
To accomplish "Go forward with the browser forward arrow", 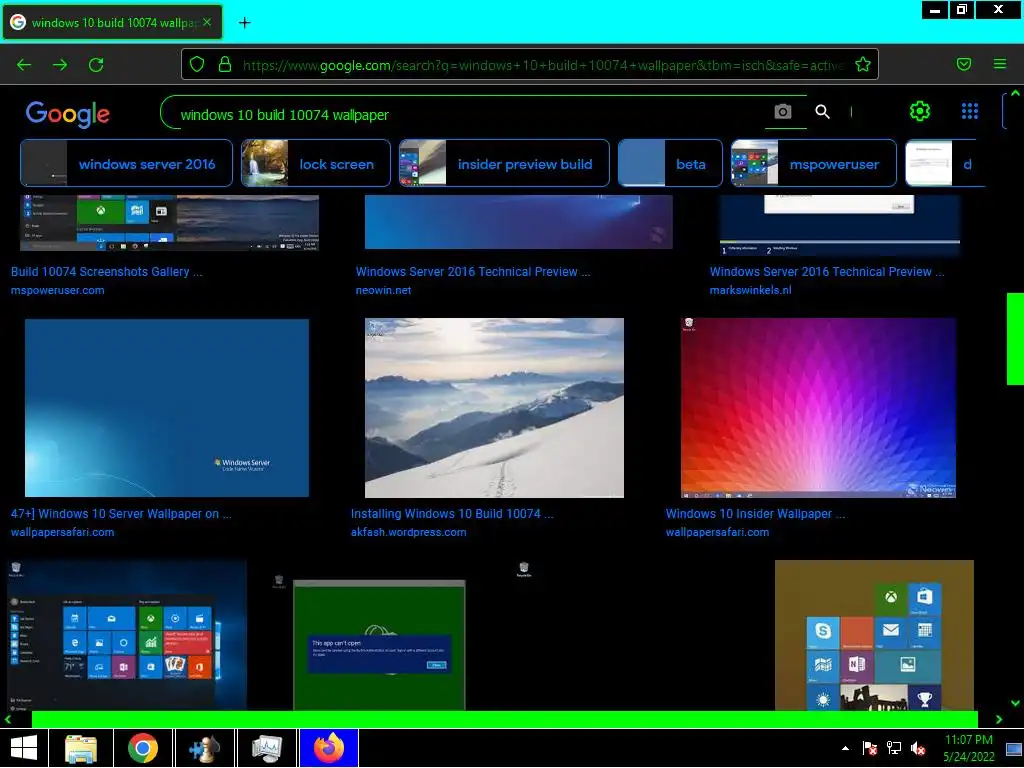I will pos(60,65).
